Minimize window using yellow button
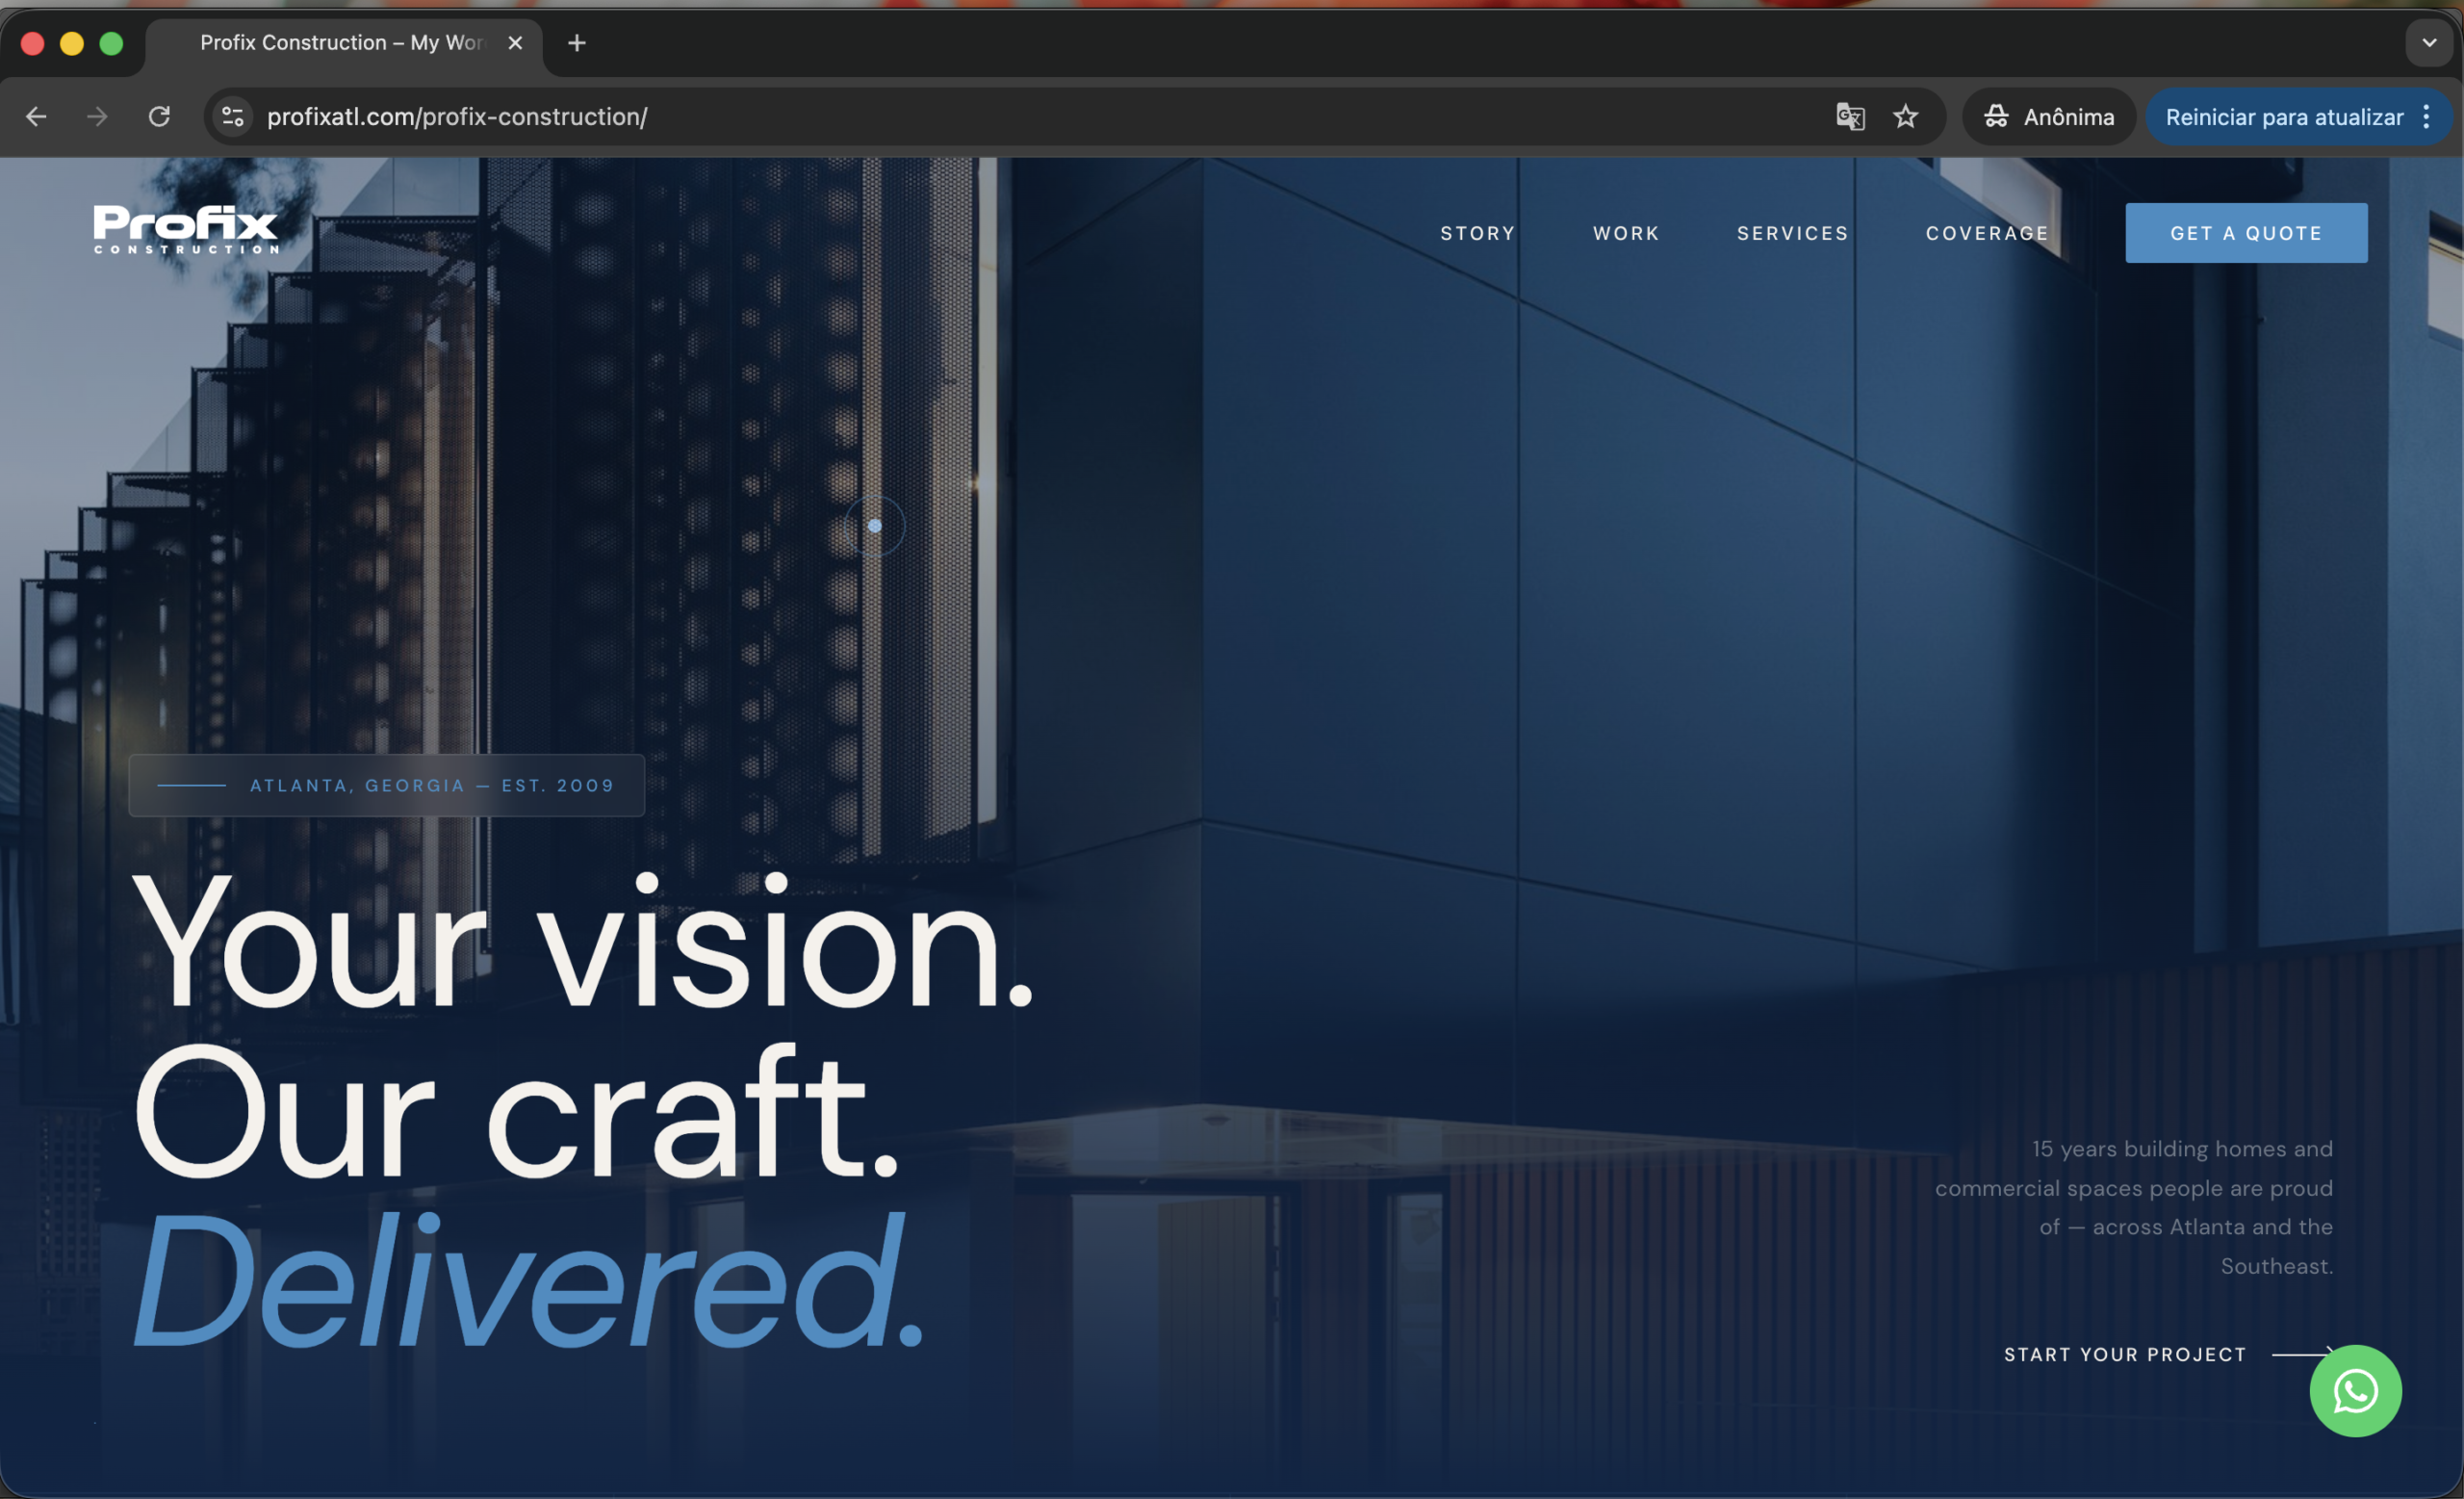 pyautogui.click(x=72, y=43)
